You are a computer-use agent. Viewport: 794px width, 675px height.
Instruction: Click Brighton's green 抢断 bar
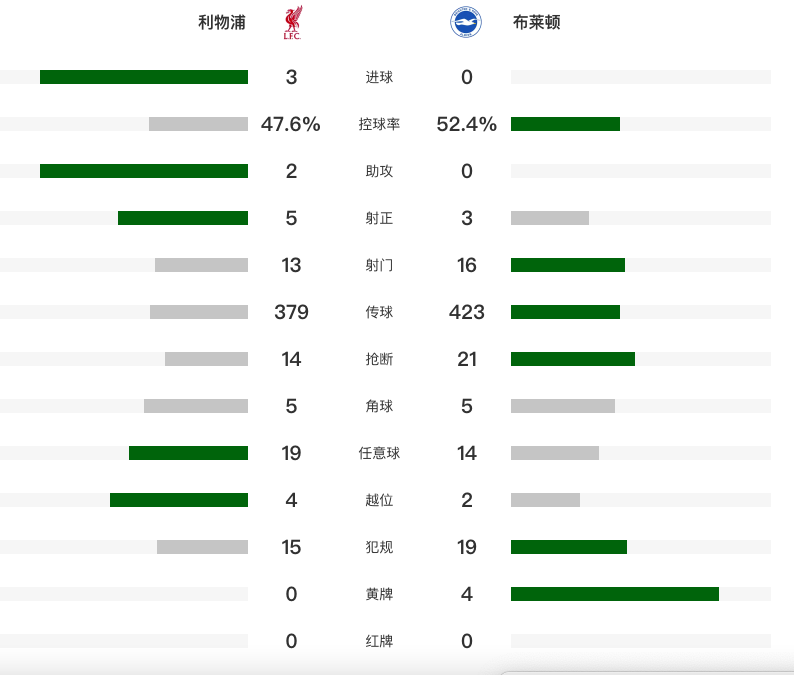coord(572,359)
